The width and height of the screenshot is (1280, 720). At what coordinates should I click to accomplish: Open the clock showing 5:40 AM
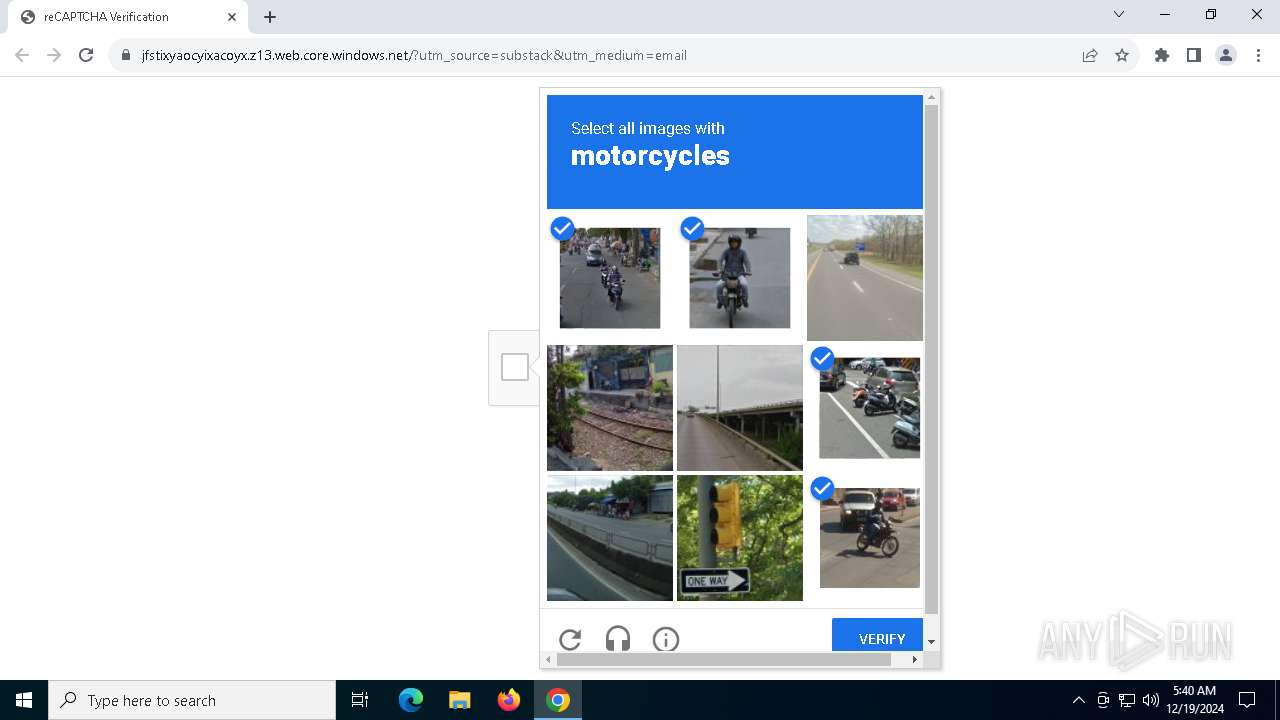tap(1194, 700)
